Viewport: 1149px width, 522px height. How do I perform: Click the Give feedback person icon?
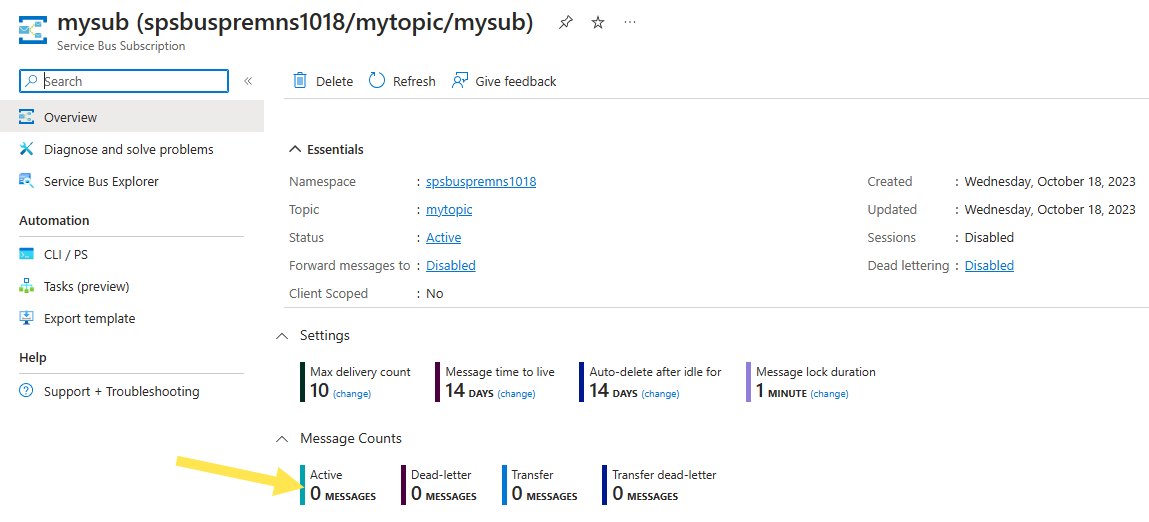(x=459, y=81)
